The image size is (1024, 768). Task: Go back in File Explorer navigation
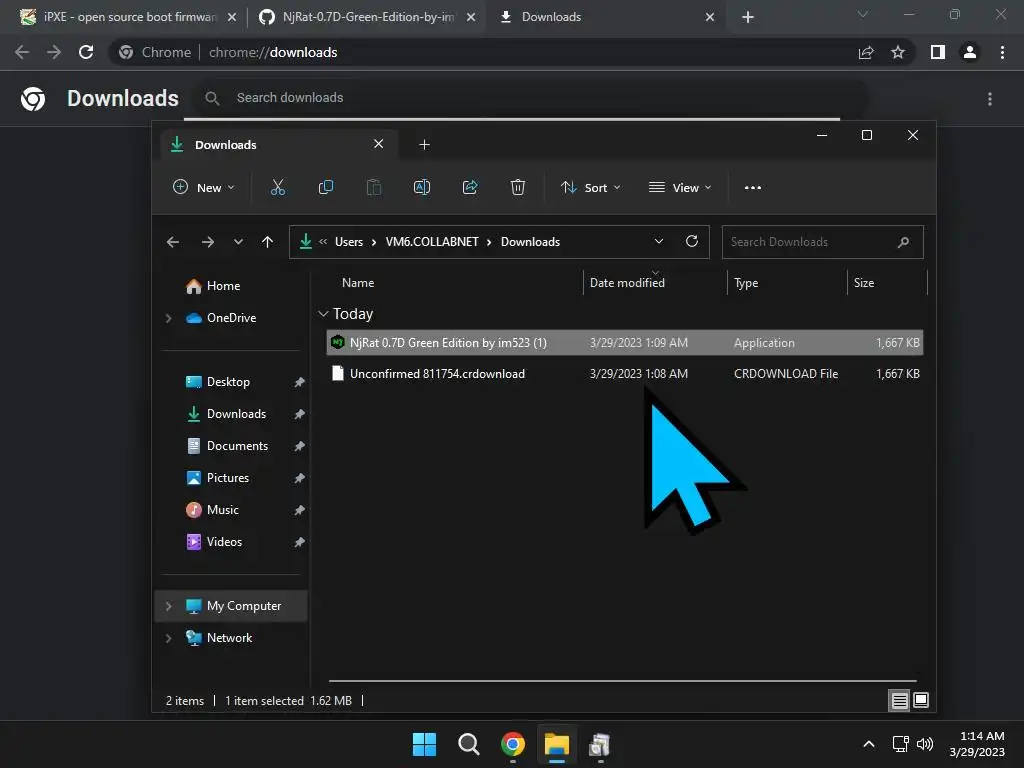(172, 242)
